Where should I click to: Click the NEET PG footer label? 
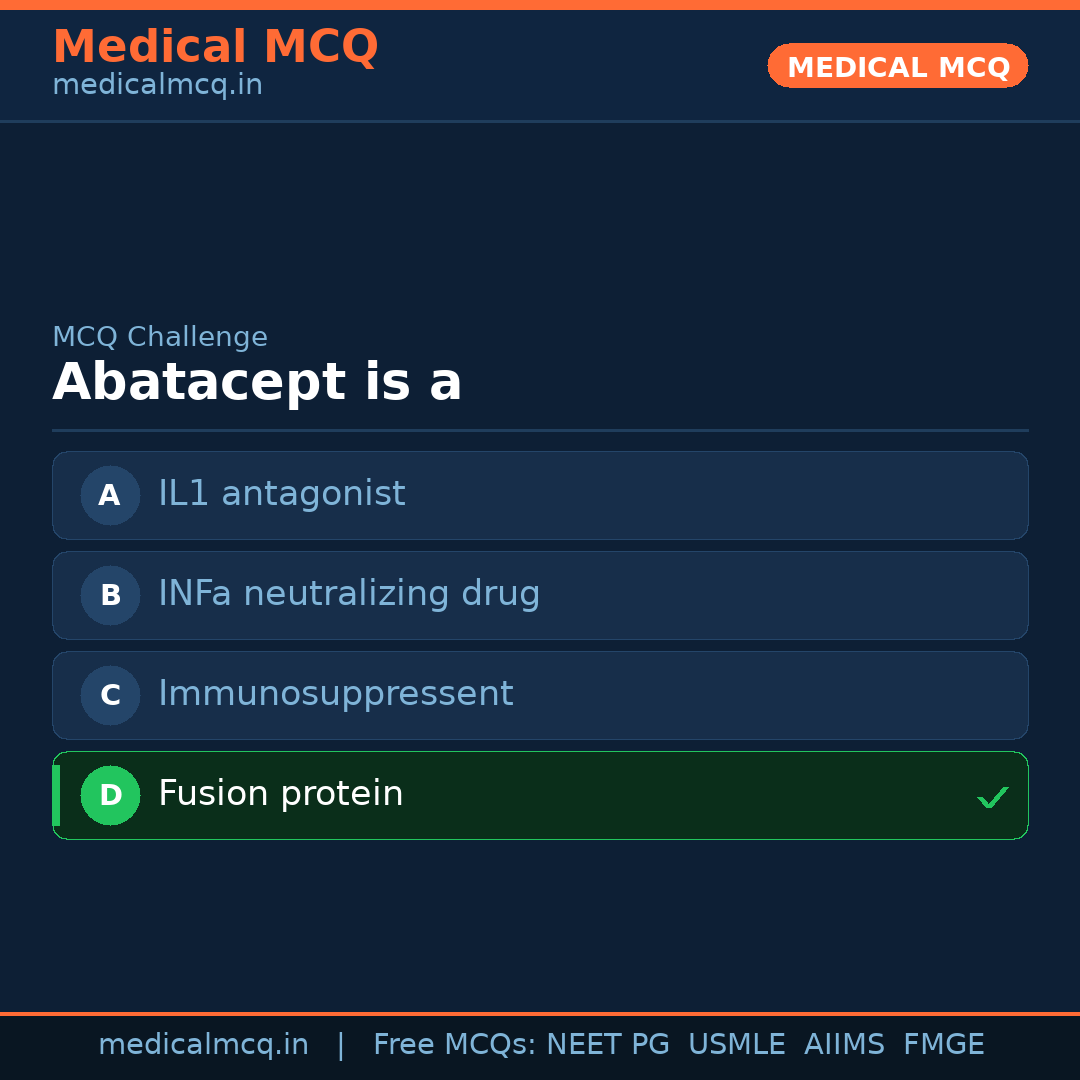coord(607,1044)
